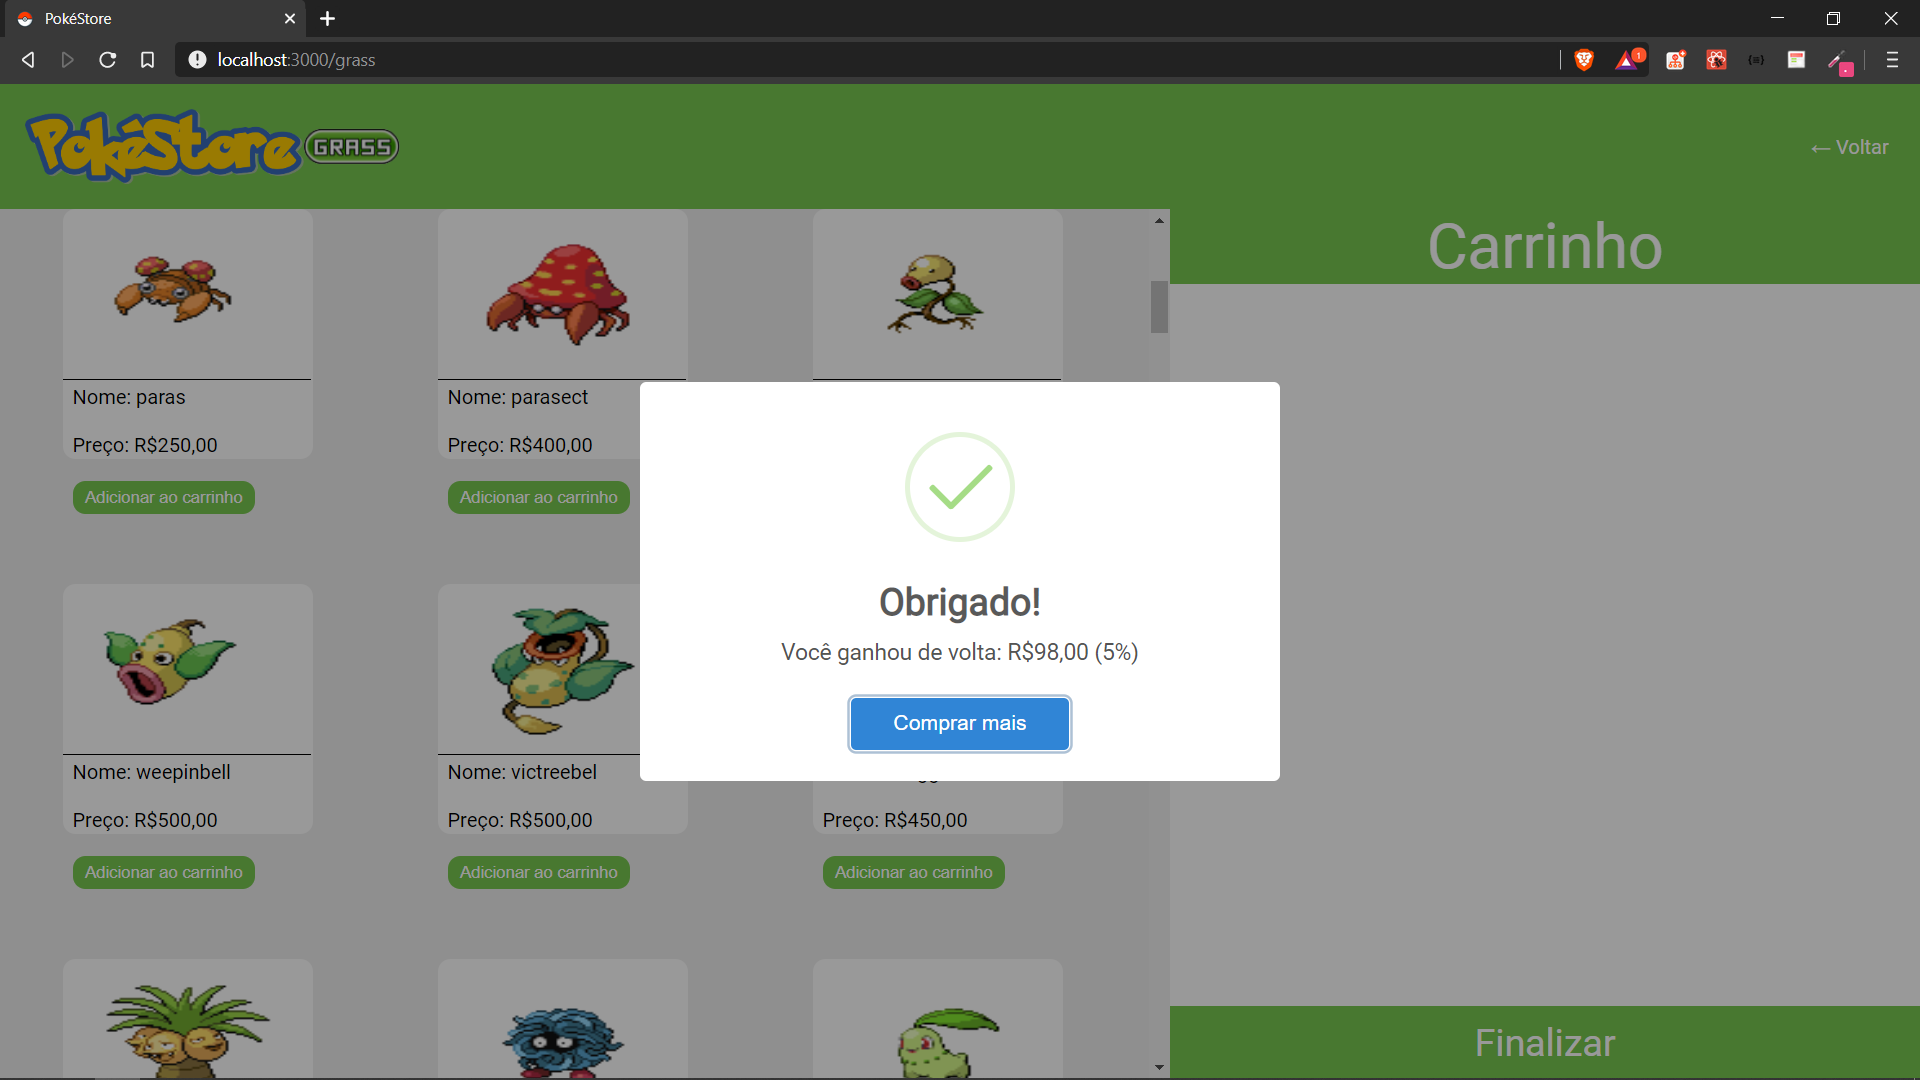
Task: Close the PokéStore tab
Action: click(x=289, y=18)
